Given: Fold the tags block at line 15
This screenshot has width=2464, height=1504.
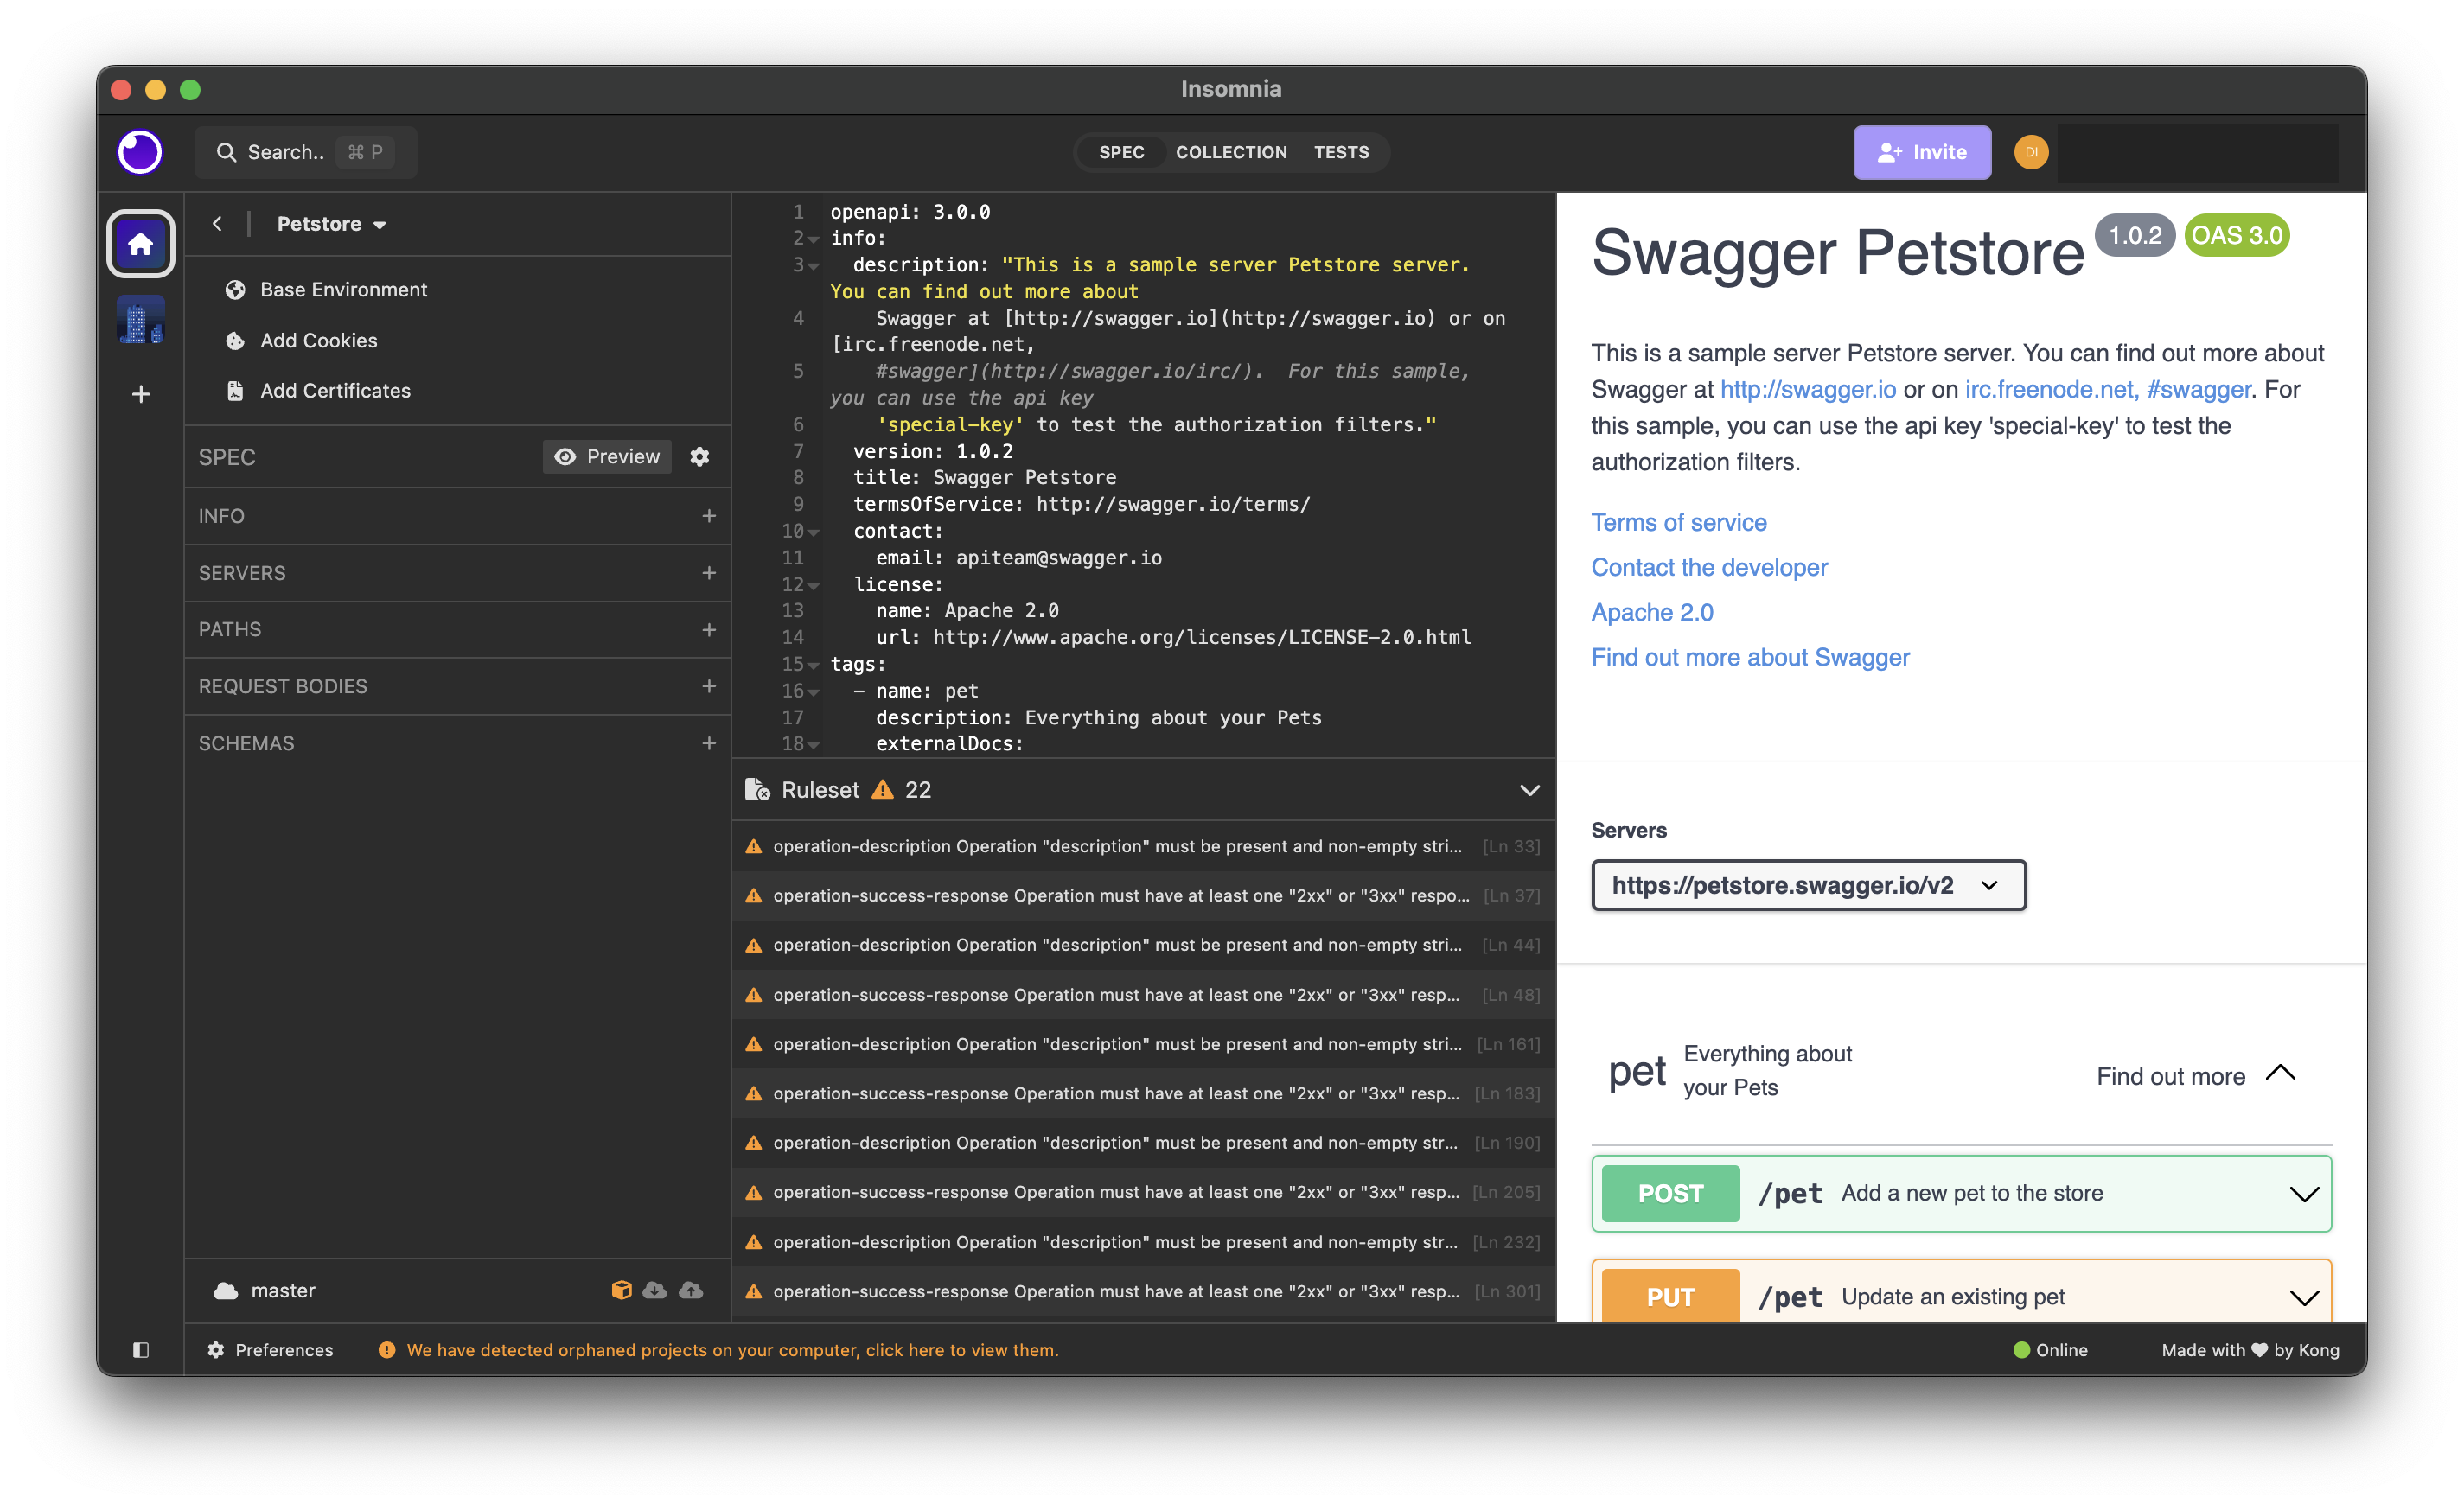Looking at the screenshot, I should click(x=814, y=665).
